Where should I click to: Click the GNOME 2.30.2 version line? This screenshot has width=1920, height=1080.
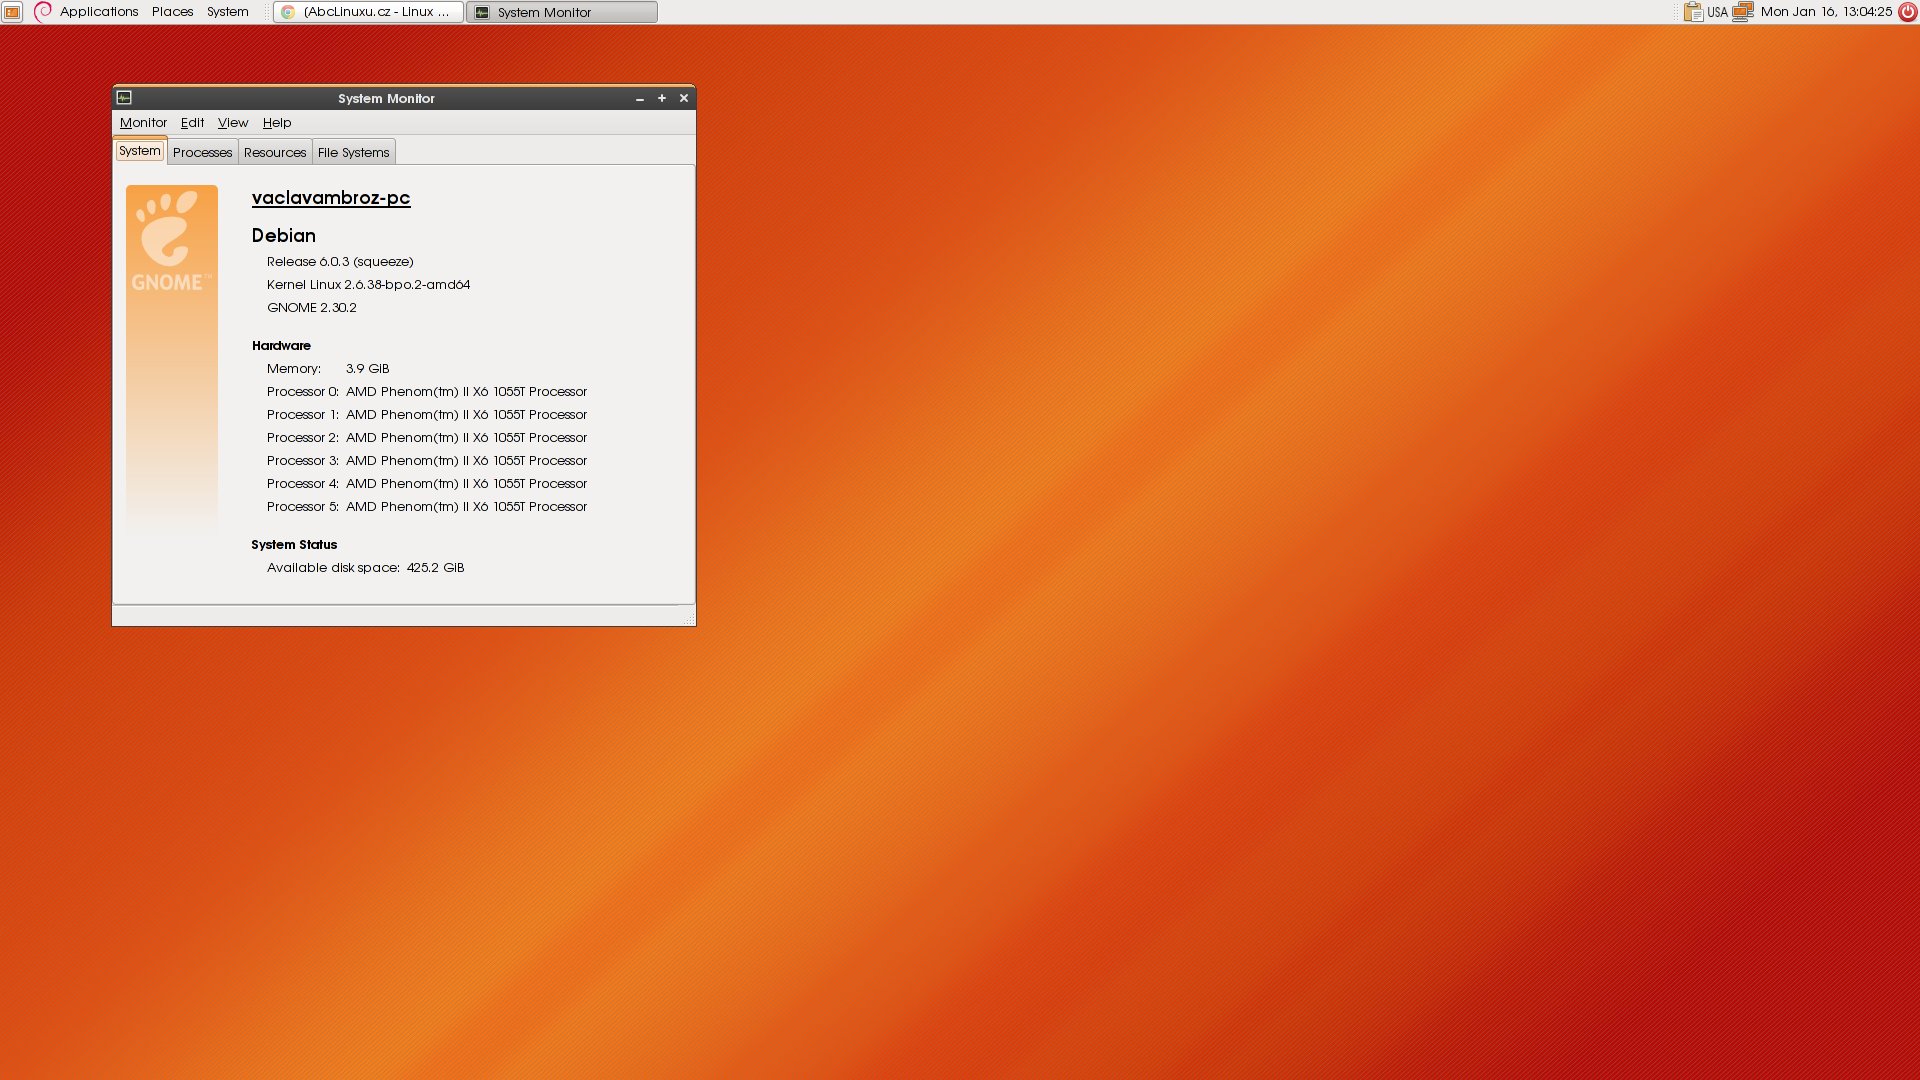[x=312, y=308]
